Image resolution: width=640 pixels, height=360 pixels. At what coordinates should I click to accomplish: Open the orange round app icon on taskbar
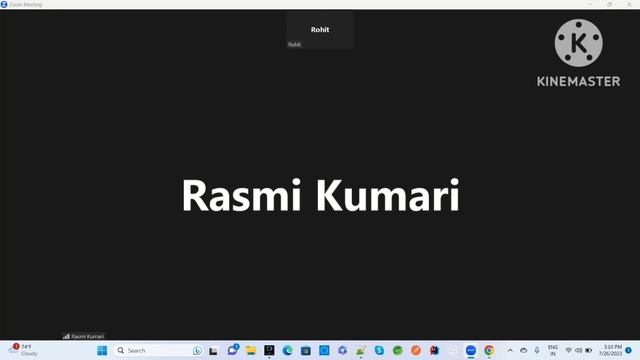click(416, 350)
